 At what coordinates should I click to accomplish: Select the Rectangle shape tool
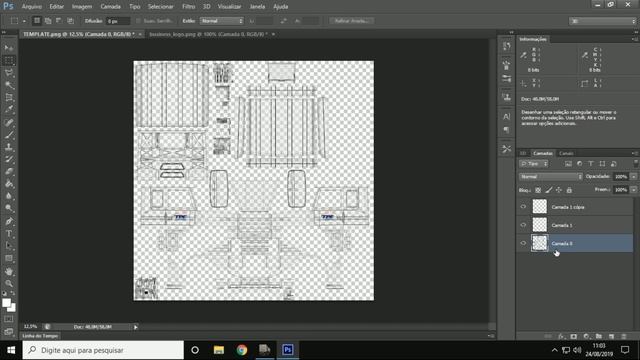[9, 258]
